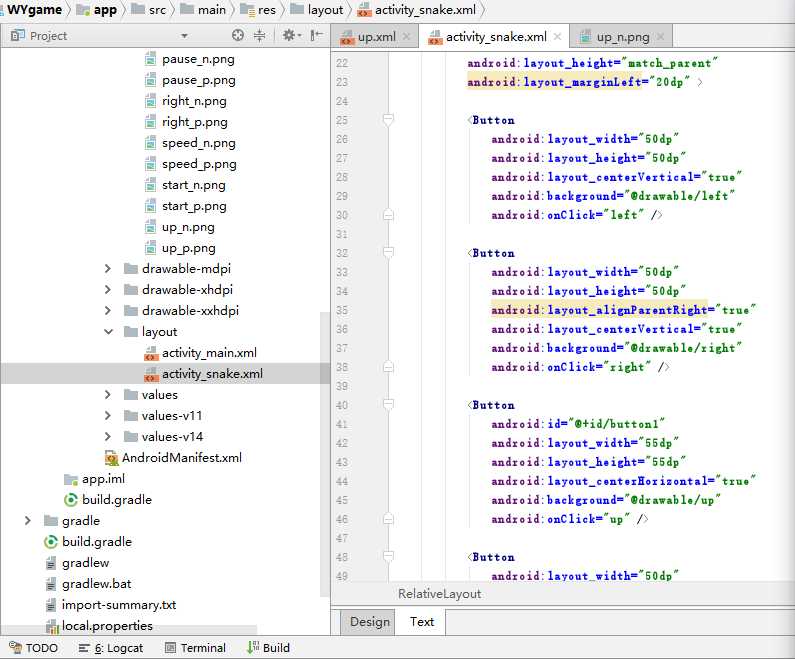Open the Project panel settings gear
The width and height of the screenshot is (795, 659).
[291, 35]
